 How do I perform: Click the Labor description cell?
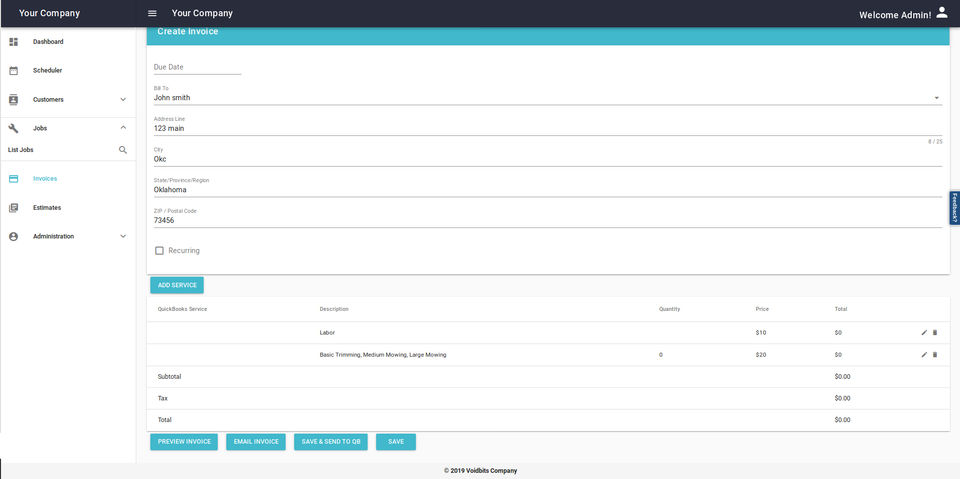coord(328,333)
